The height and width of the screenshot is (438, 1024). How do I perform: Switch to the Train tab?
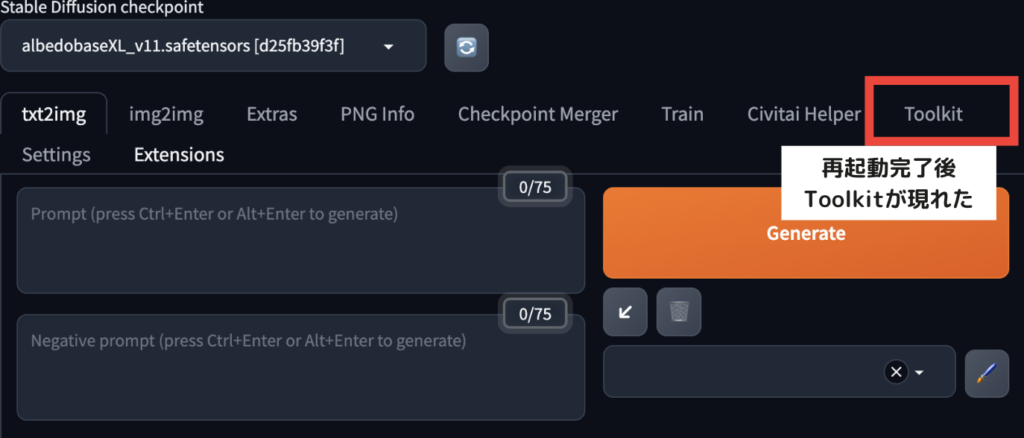click(x=682, y=114)
